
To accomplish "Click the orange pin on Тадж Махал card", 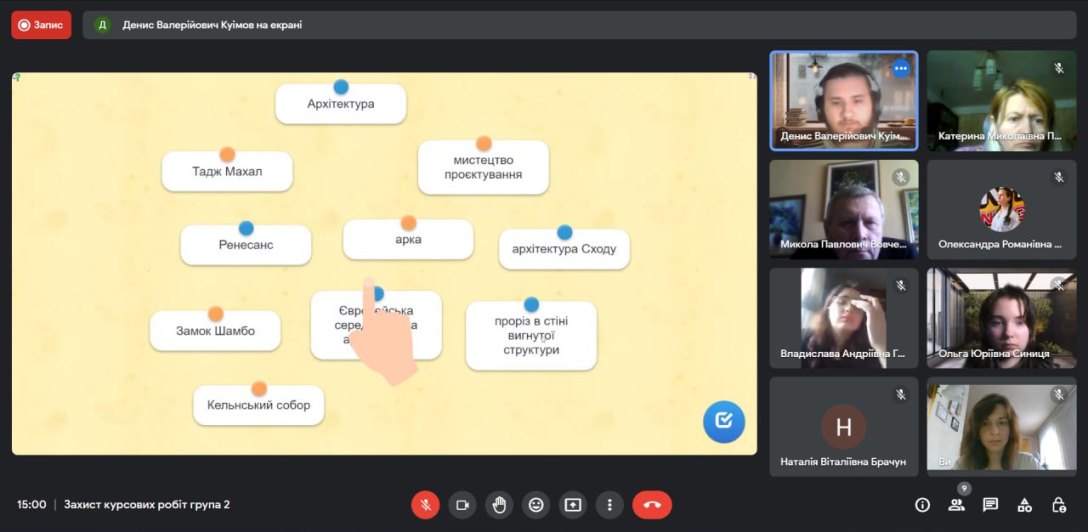I will pyautogui.click(x=227, y=154).
